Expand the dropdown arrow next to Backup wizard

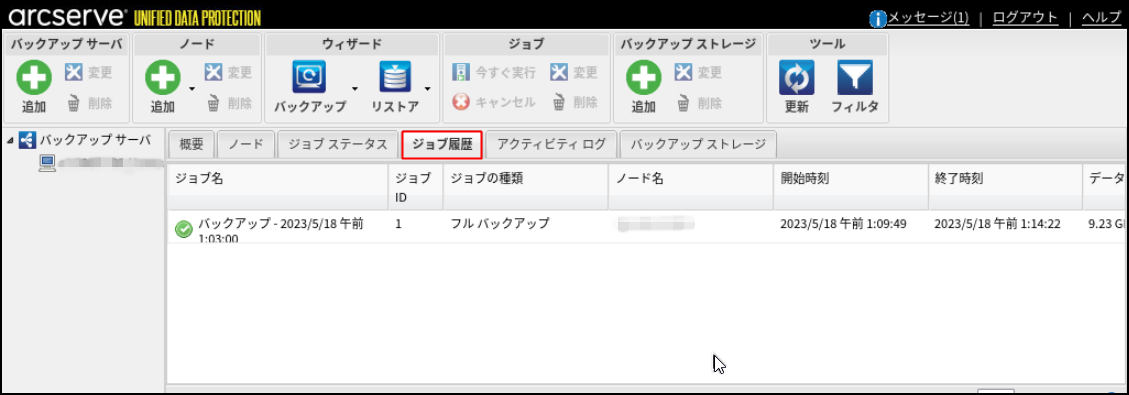pyautogui.click(x=355, y=89)
